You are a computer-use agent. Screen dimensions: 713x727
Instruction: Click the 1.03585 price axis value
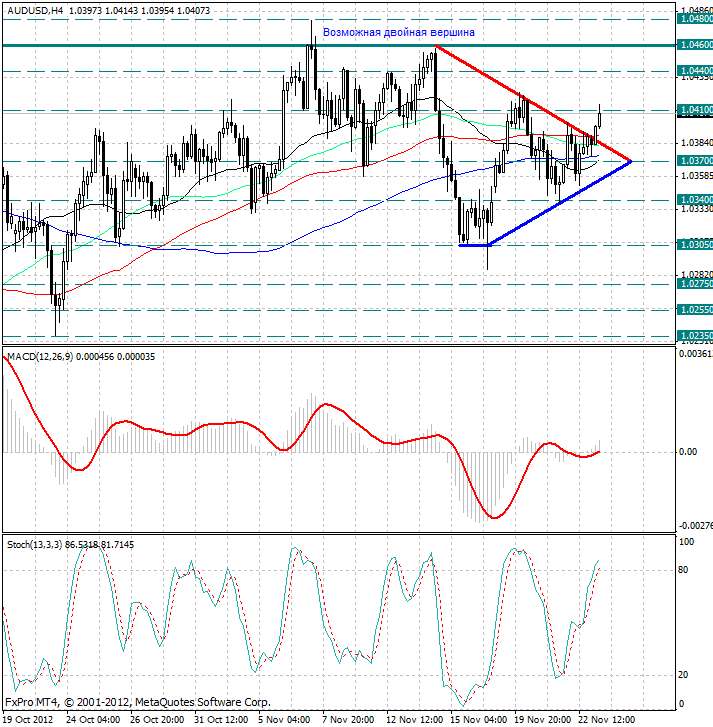(696, 175)
